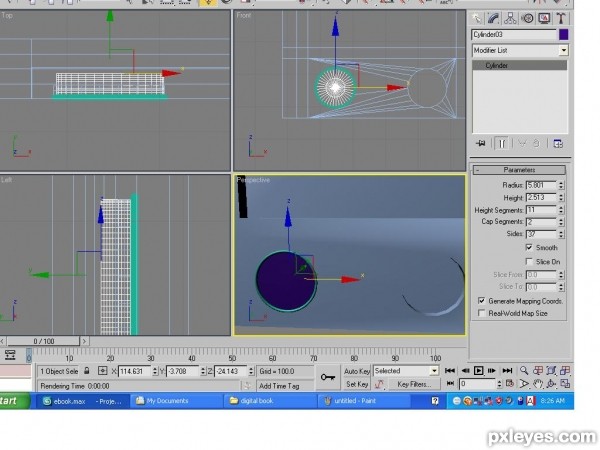Toggle absolute transform type-in mode icon

103,371
